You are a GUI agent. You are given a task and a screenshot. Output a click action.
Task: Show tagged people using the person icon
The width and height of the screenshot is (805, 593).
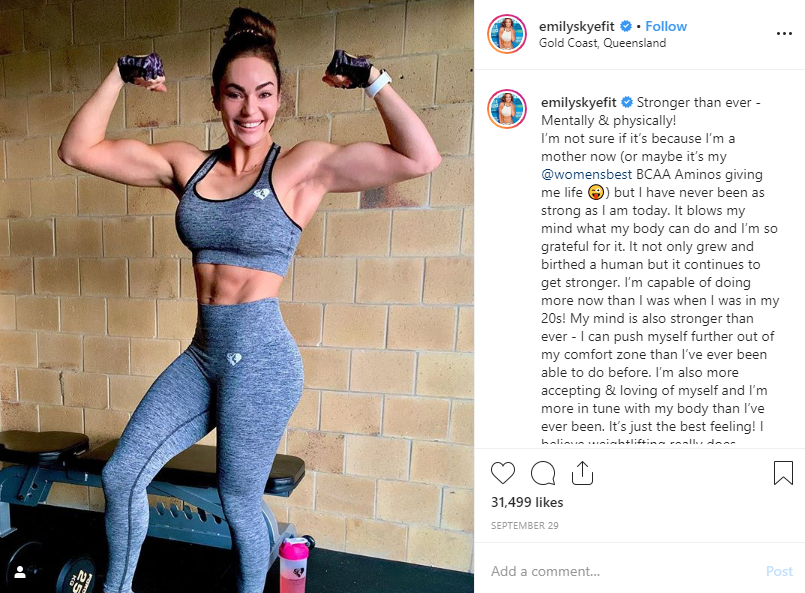click(x=20, y=572)
